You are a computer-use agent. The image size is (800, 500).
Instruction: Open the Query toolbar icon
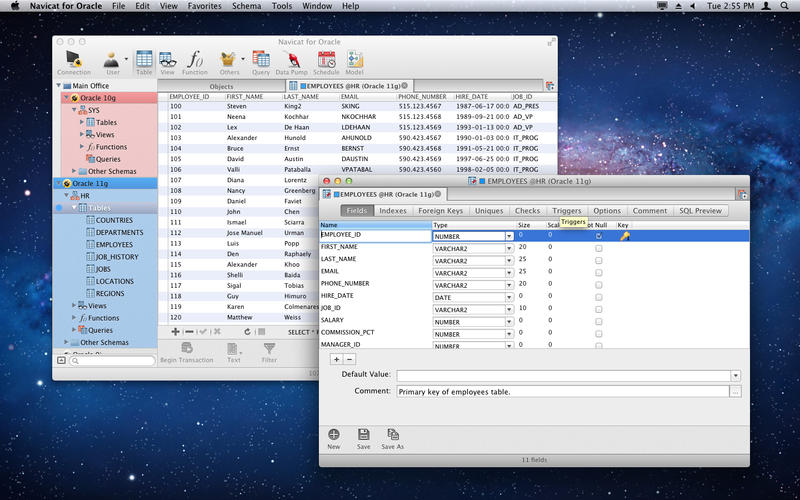tap(261, 63)
